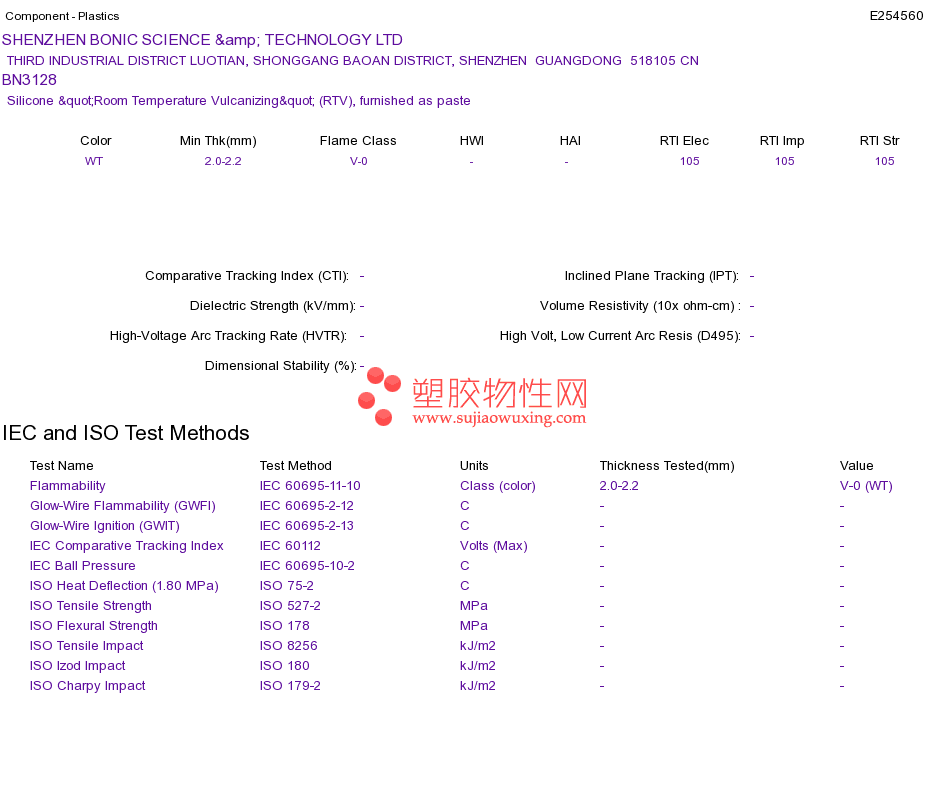Click High Volt, Low Current Arc Resis label

tap(620, 336)
